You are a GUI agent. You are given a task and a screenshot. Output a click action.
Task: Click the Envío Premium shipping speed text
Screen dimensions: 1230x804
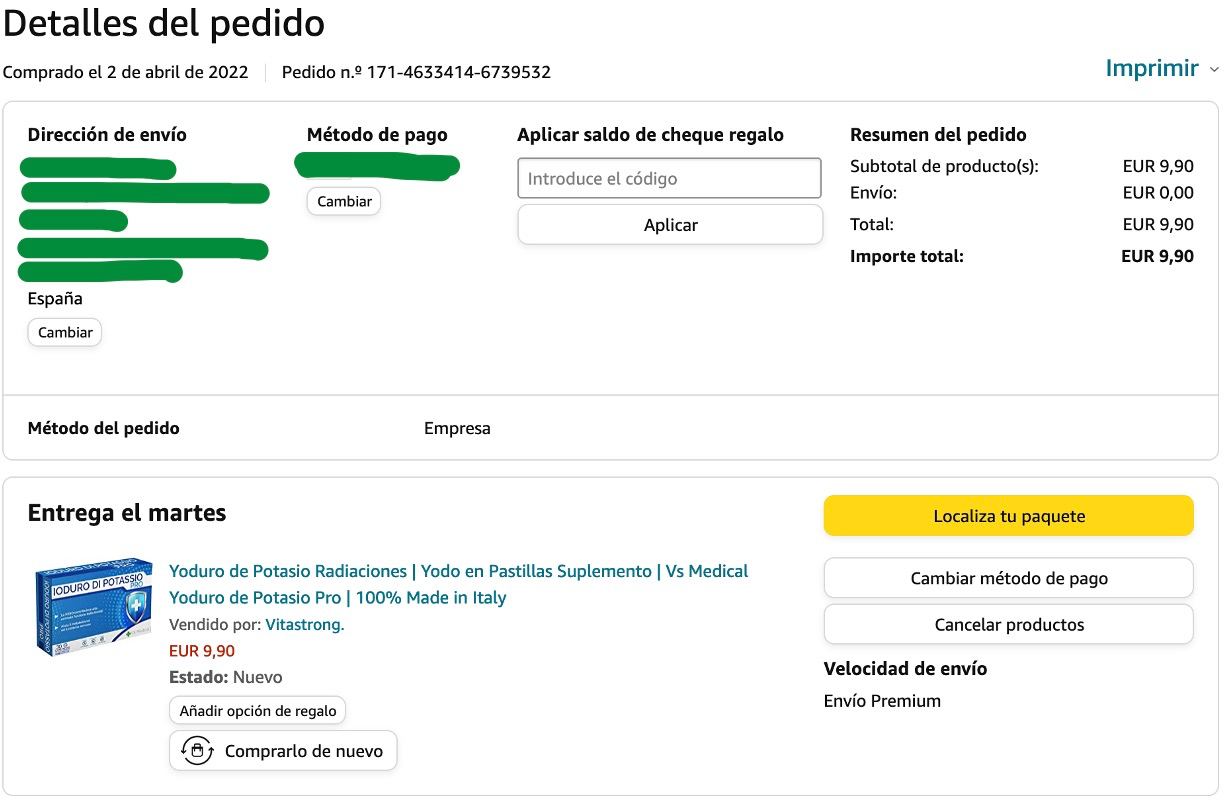pyautogui.click(x=882, y=701)
